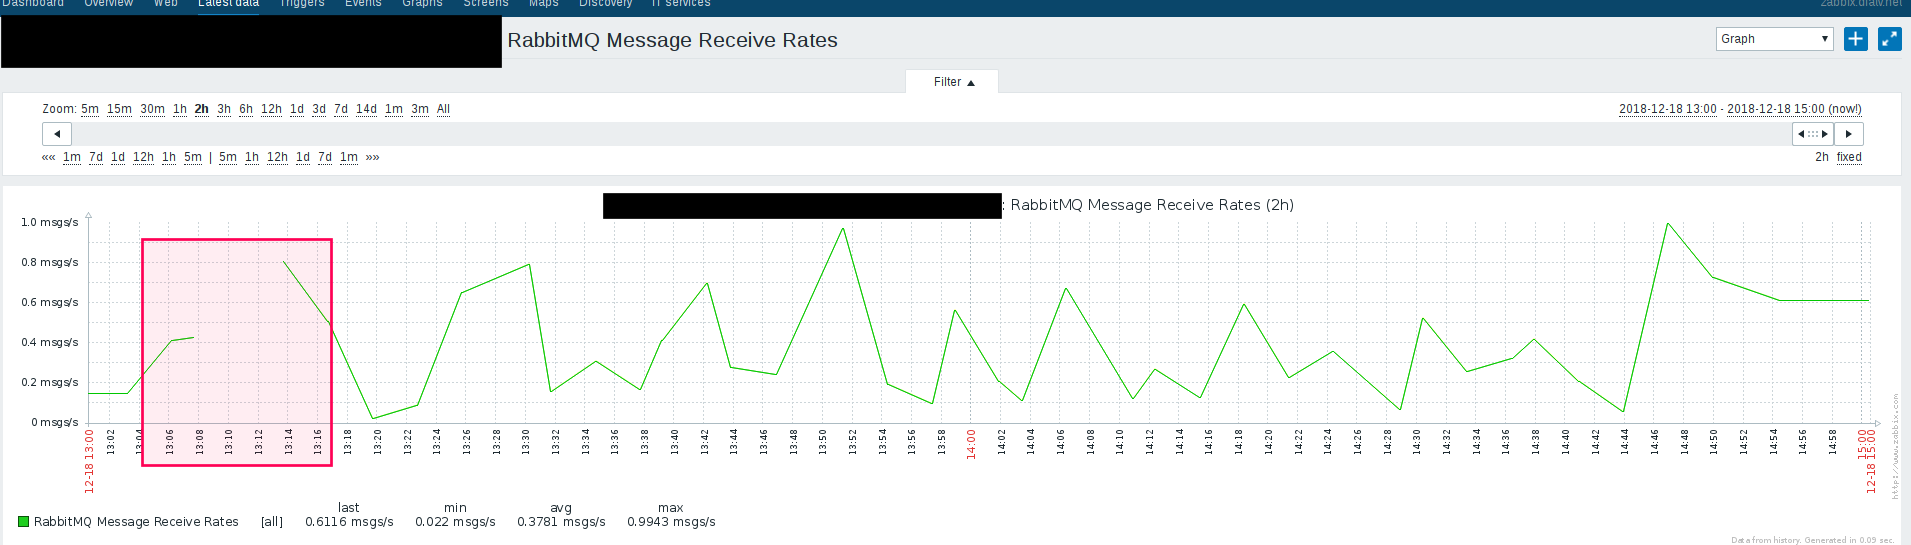Open Maps menu
Image resolution: width=1911 pixels, height=545 pixels.
(543, 4)
